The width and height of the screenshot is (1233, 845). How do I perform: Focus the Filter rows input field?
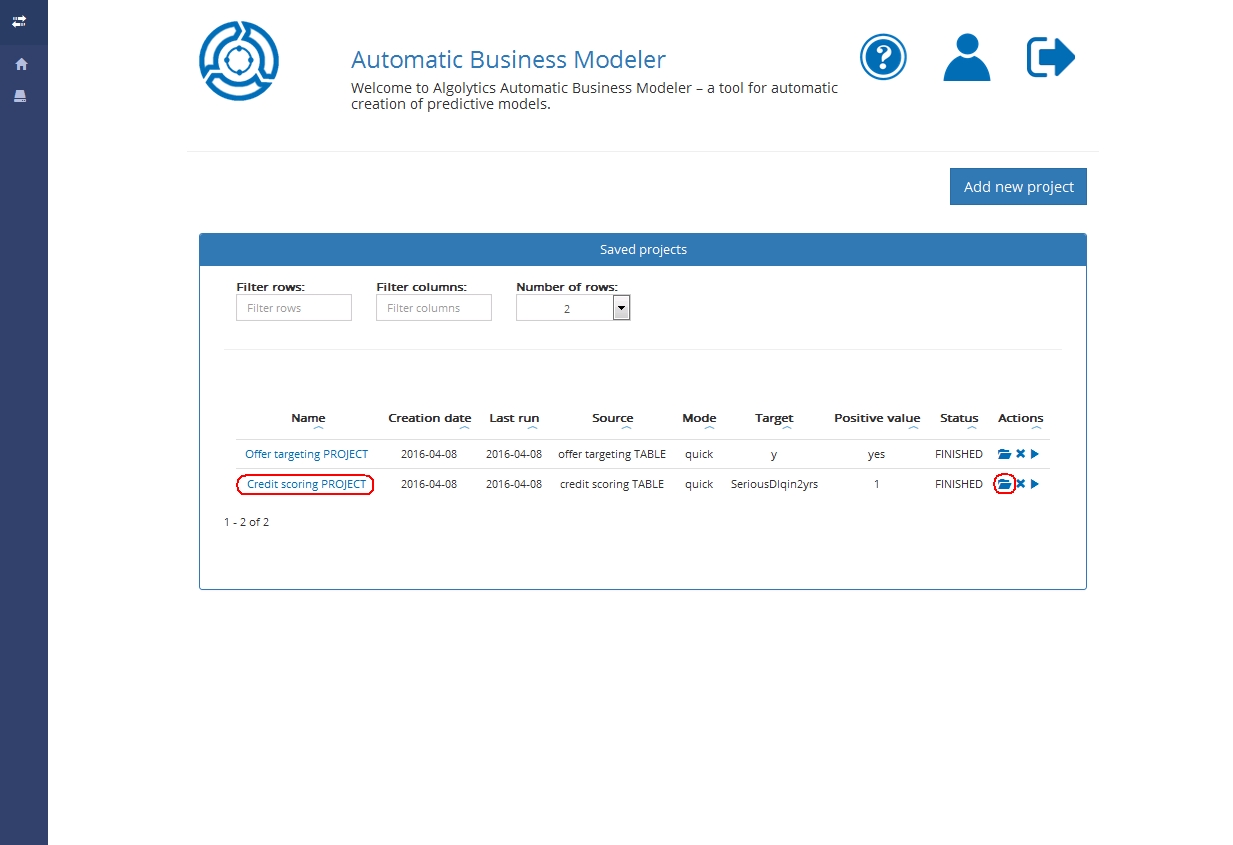(294, 308)
